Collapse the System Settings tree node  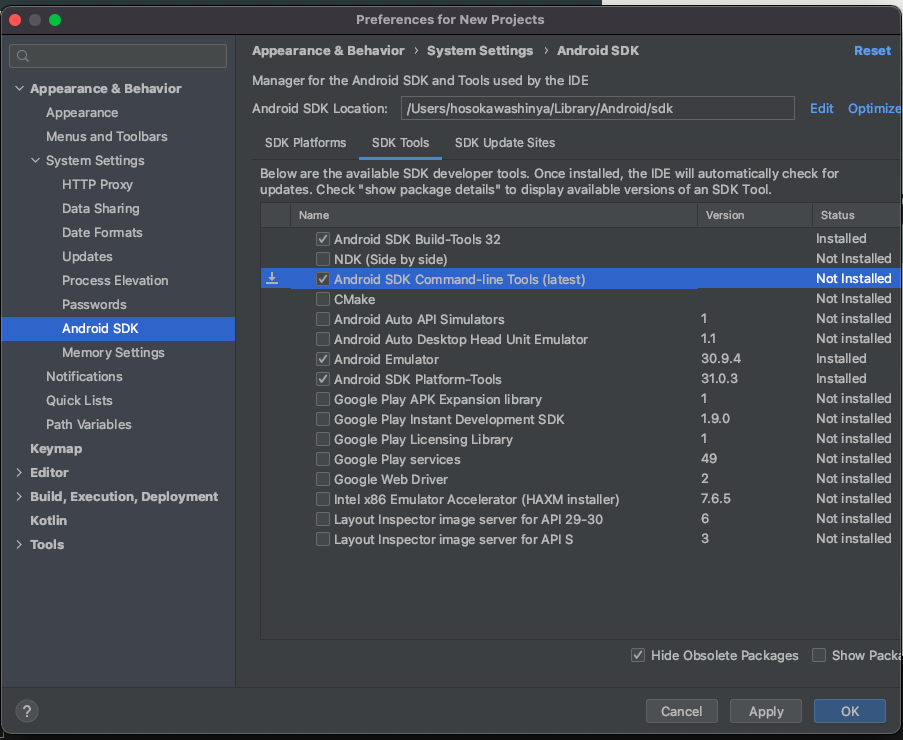point(35,161)
